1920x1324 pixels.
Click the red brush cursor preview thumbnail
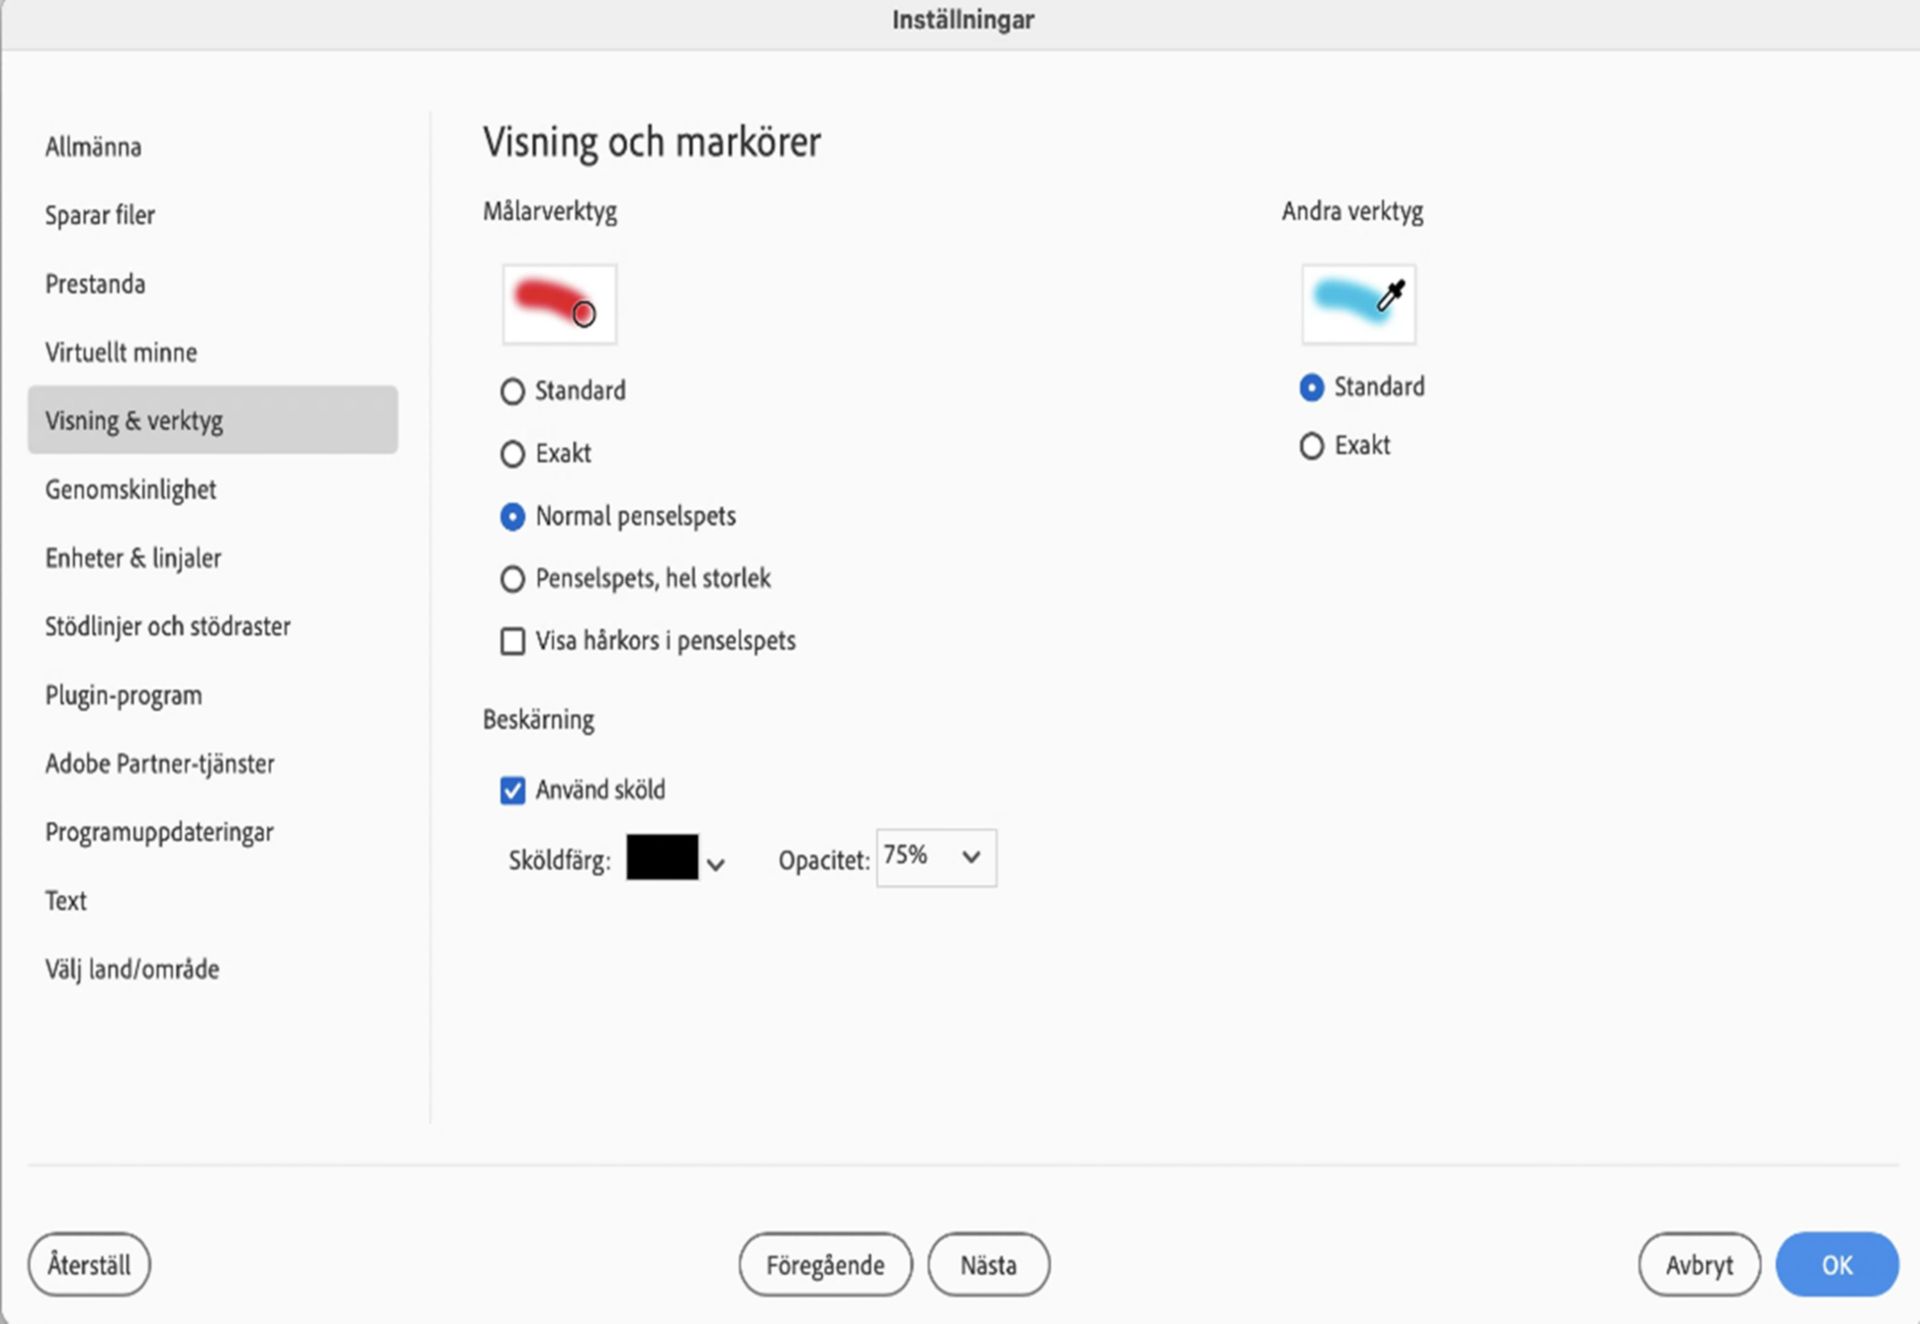tap(559, 304)
